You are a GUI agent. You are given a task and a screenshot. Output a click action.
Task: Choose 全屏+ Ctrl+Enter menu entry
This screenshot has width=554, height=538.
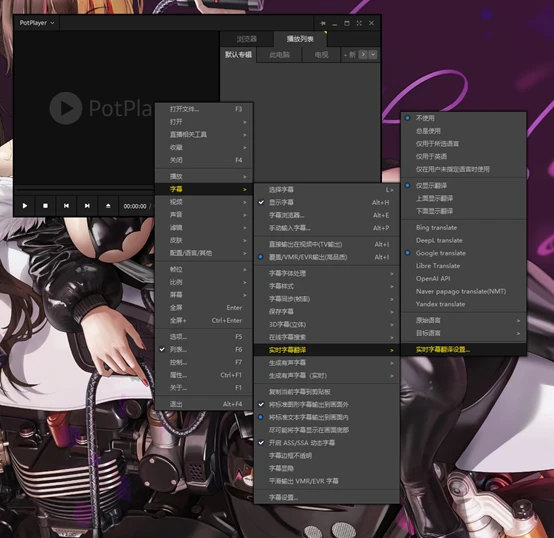click(x=204, y=320)
